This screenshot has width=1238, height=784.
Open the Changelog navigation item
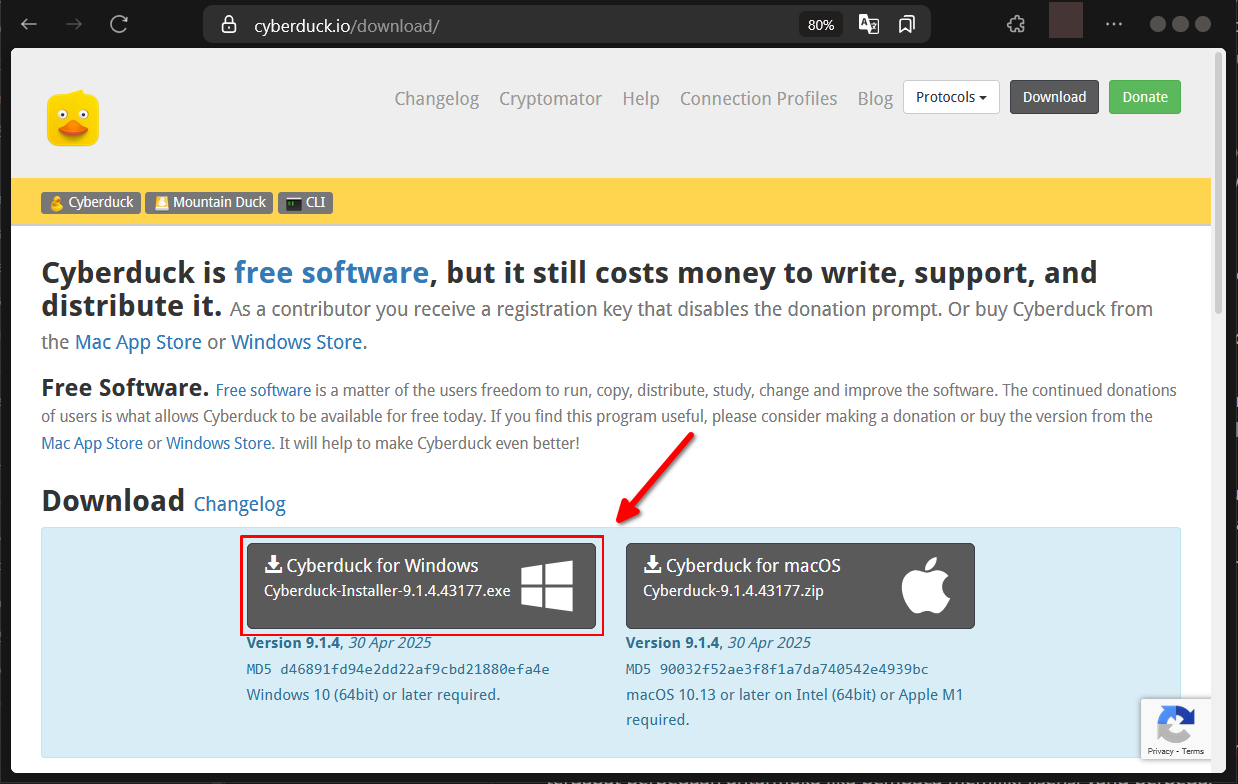[x=437, y=98]
